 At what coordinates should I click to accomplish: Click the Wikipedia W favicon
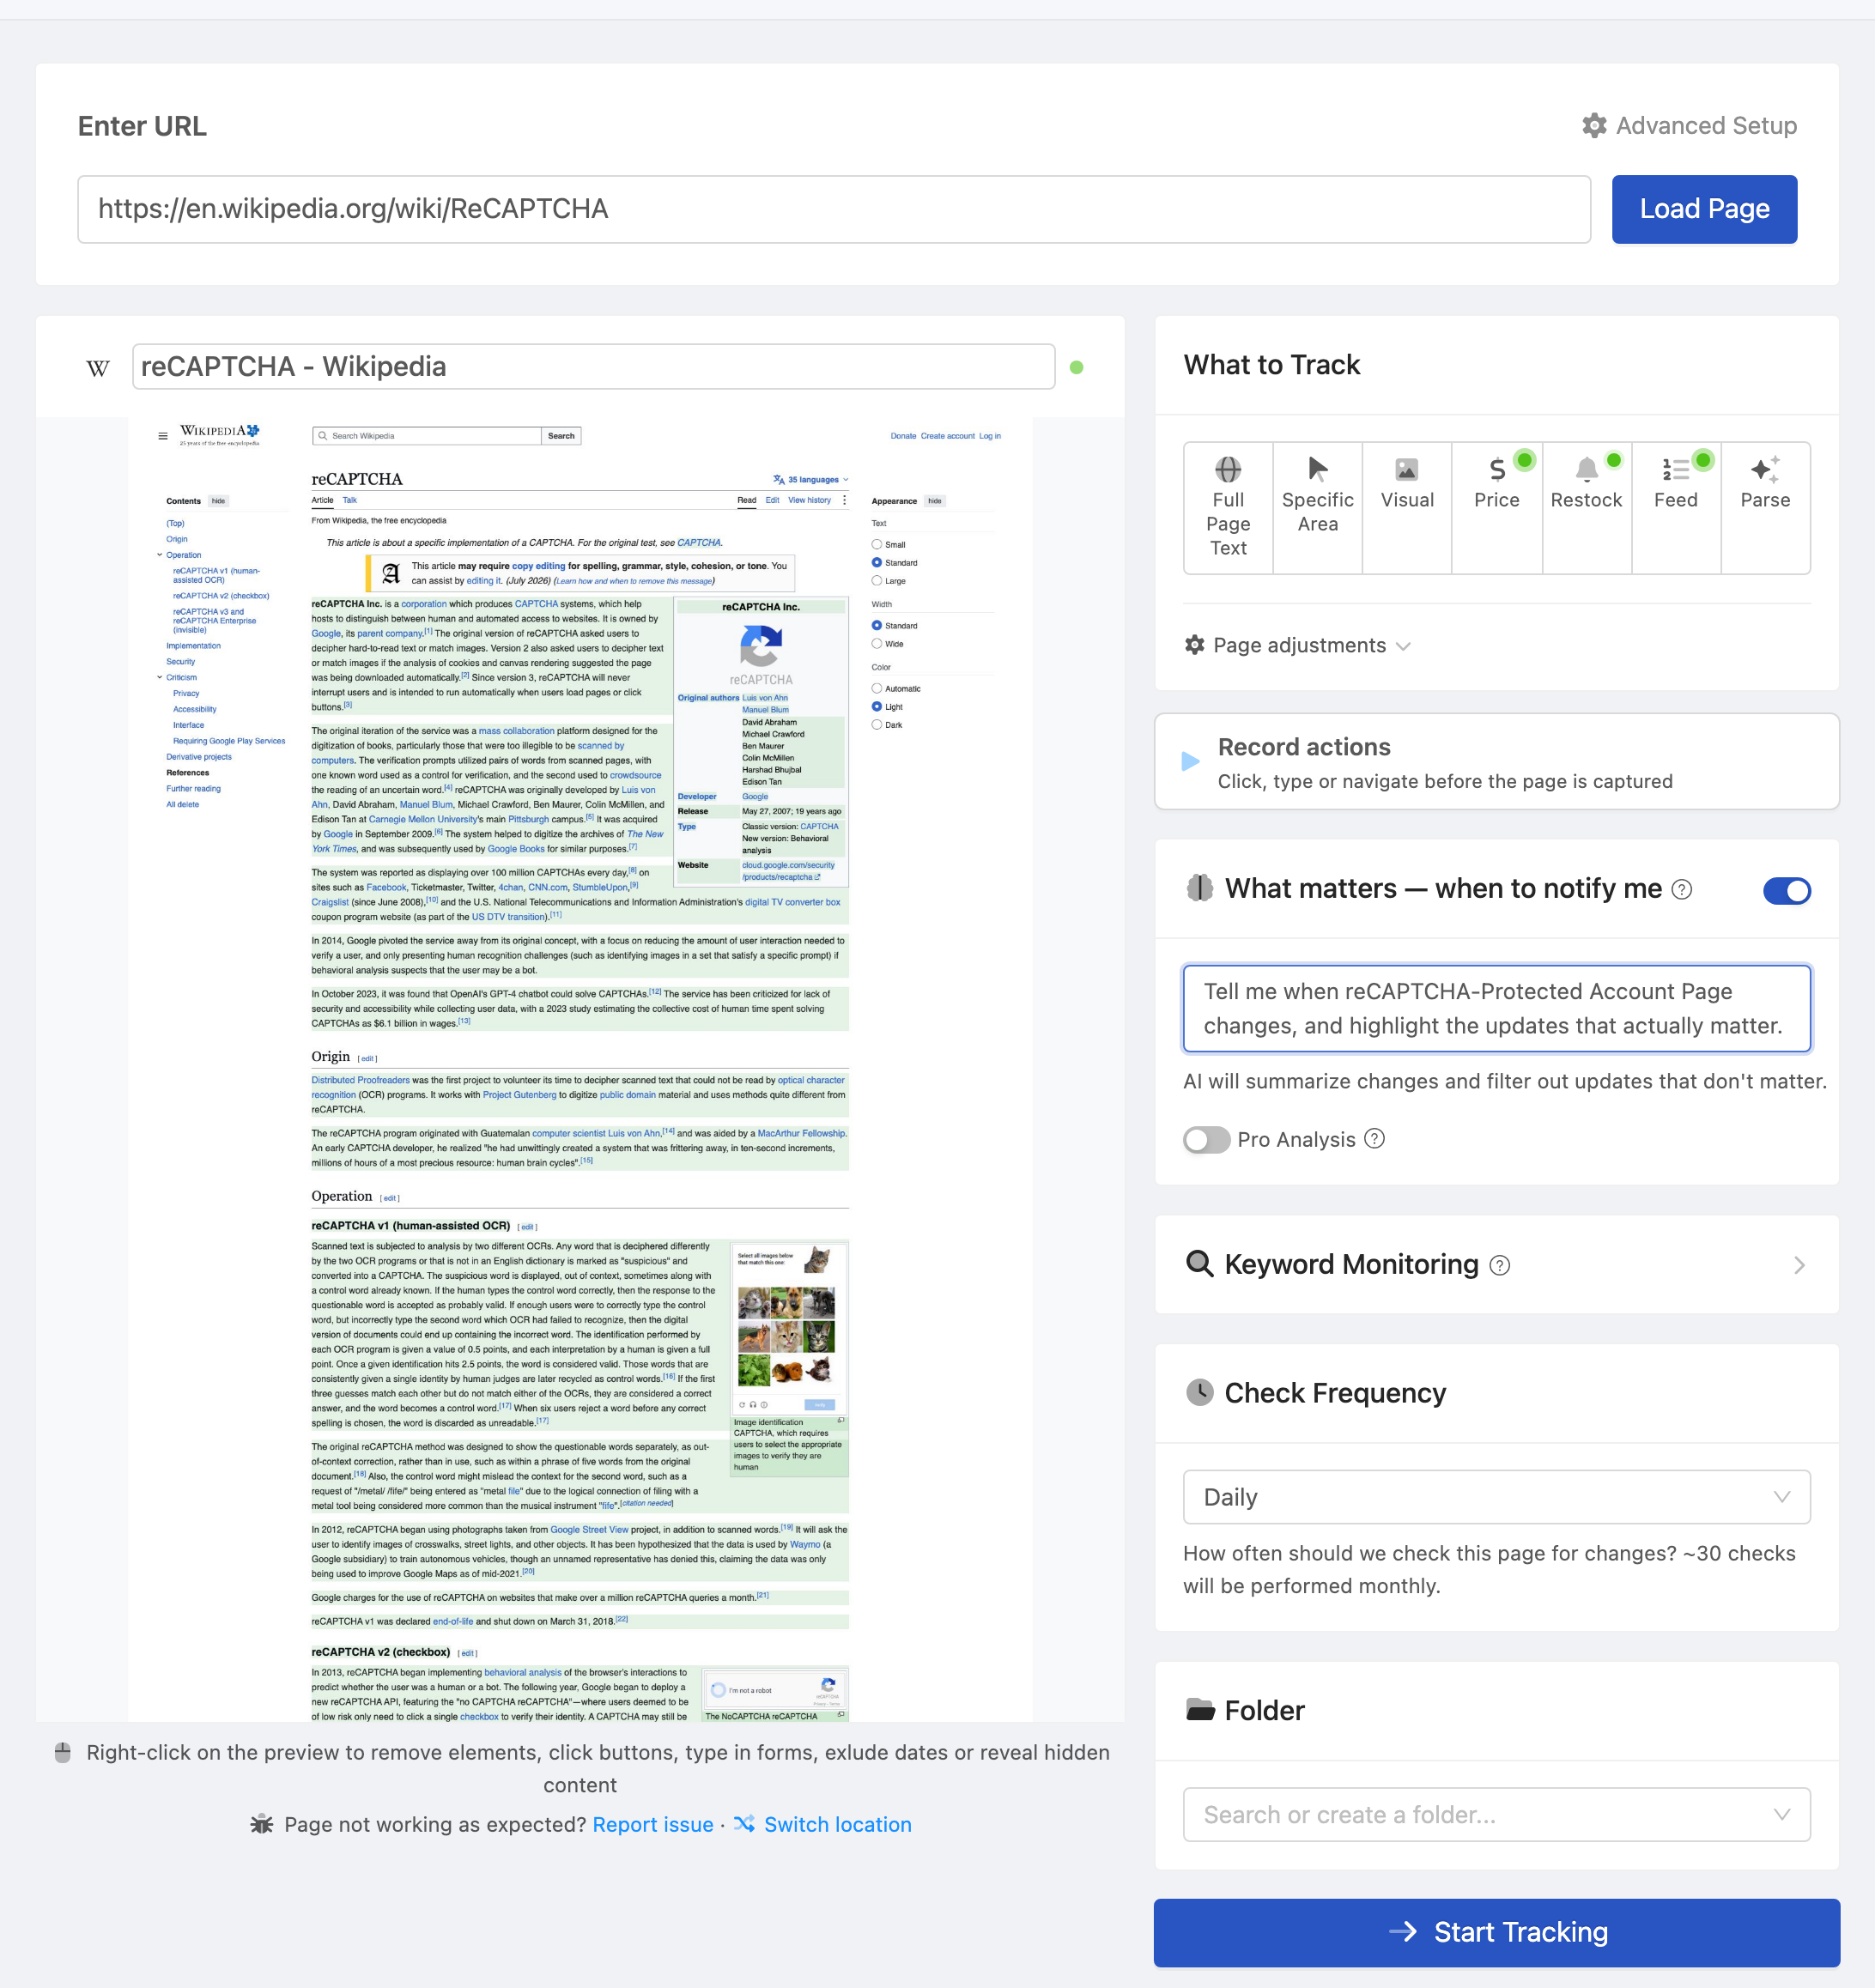(x=98, y=368)
